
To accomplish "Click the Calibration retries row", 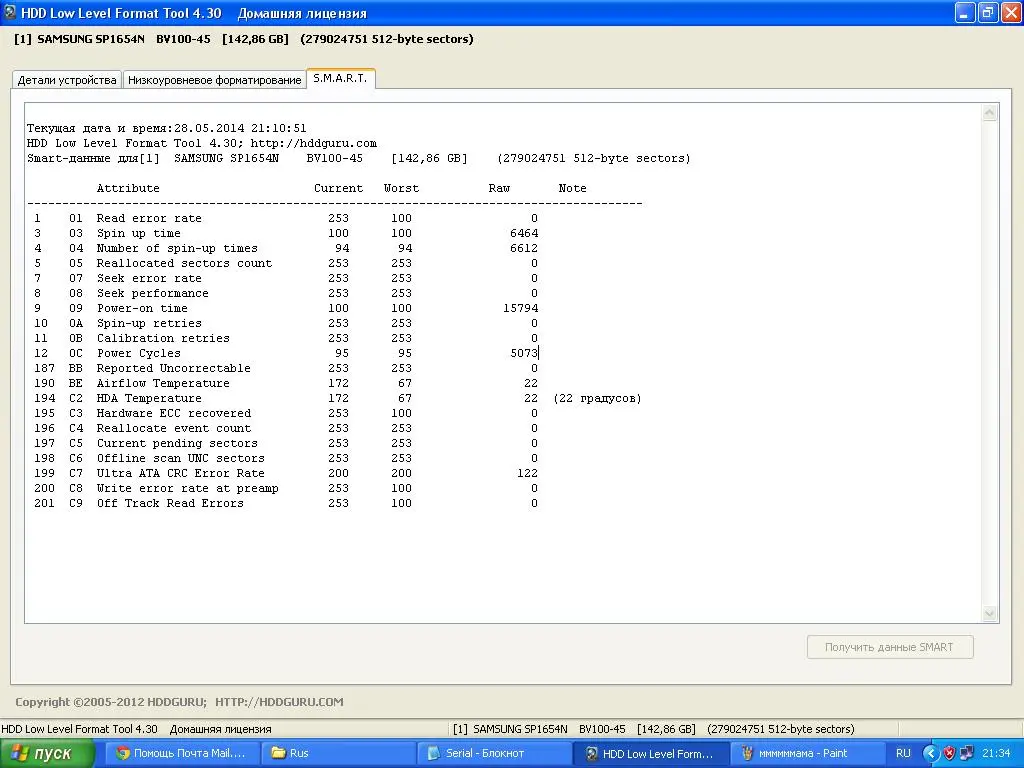I will 286,338.
